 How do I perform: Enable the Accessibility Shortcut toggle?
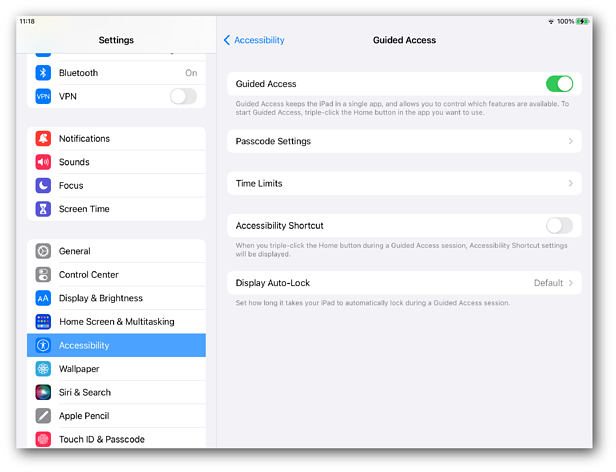click(559, 226)
